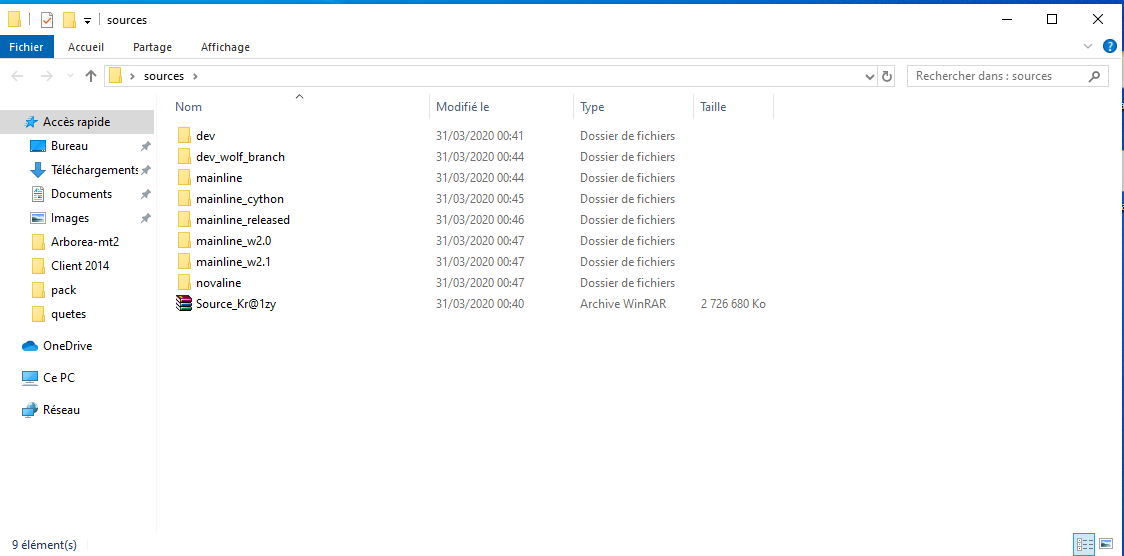The image size is (1124, 556).
Task: Open Client 2014 folder in sidebar
Action: point(80,266)
